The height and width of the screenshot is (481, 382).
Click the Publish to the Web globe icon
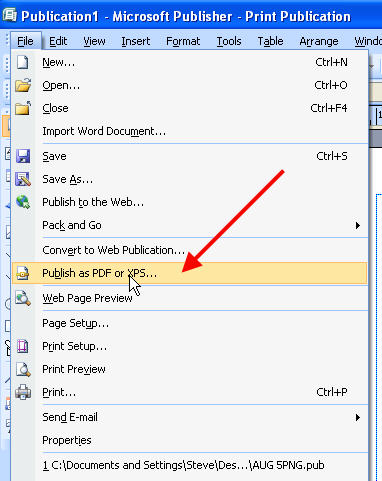pyautogui.click(x=23, y=202)
